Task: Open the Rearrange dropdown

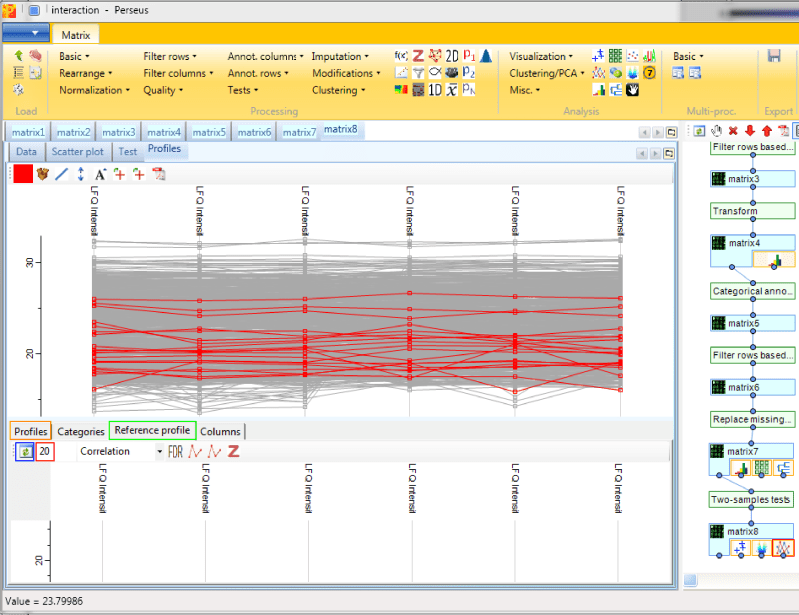Action: click(x=86, y=73)
